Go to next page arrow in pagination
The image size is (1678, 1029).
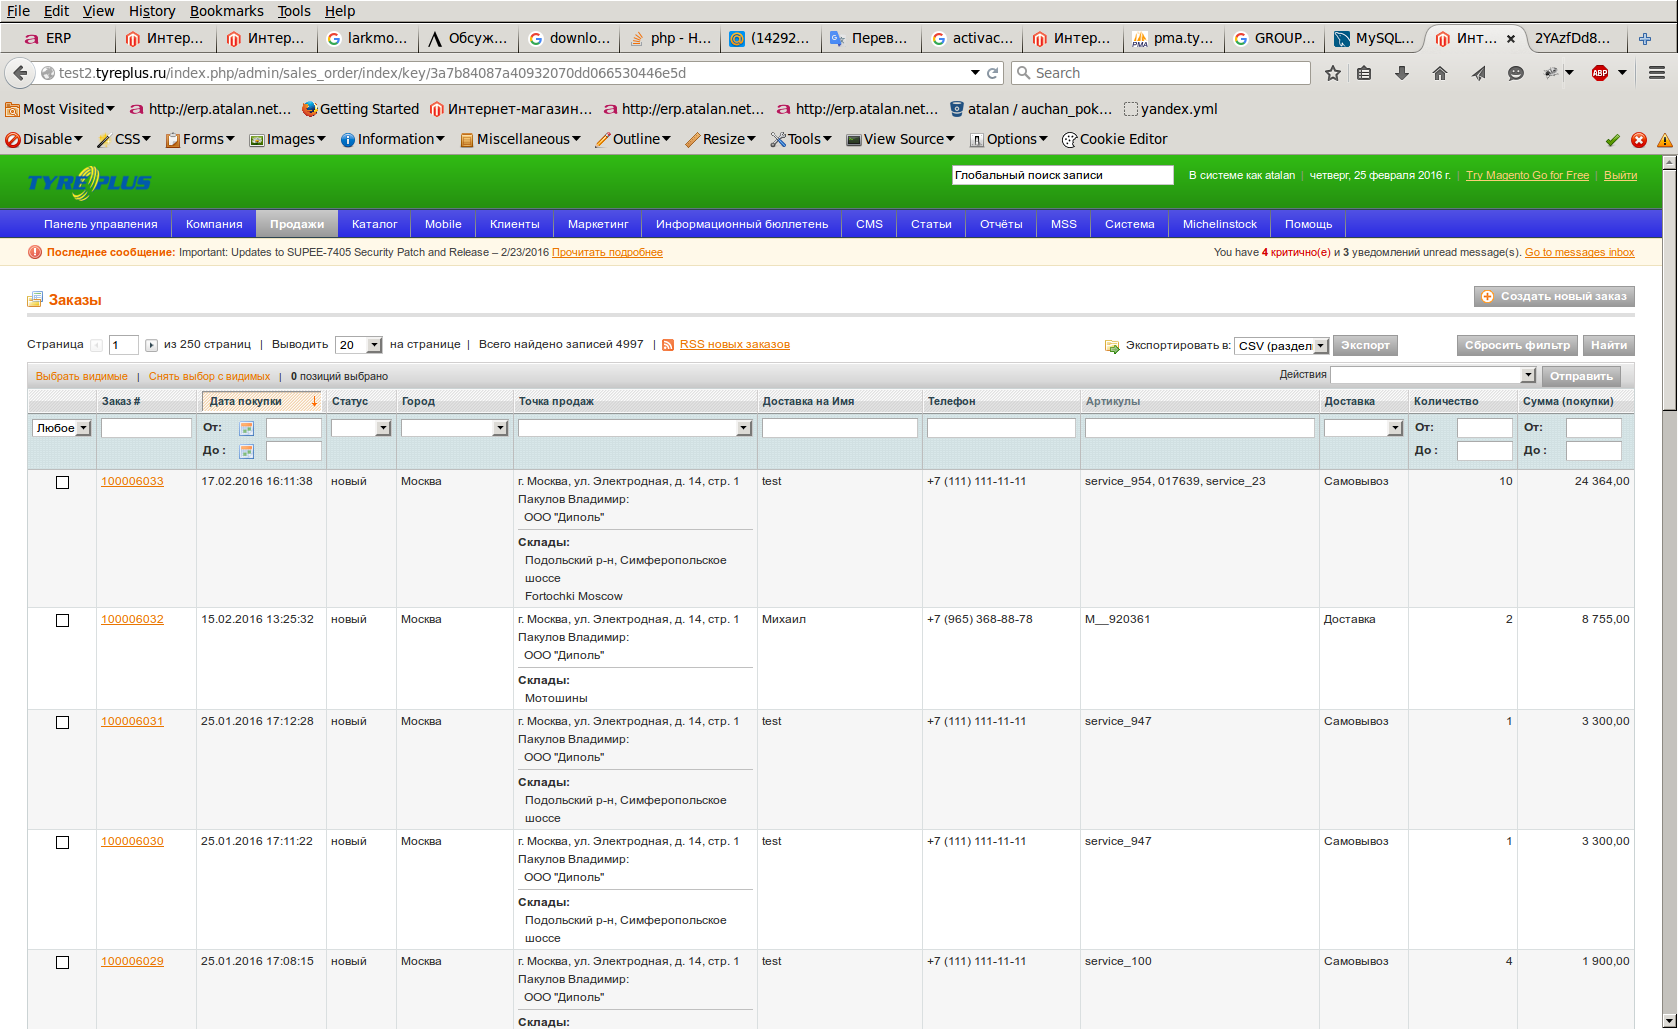(x=151, y=345)
